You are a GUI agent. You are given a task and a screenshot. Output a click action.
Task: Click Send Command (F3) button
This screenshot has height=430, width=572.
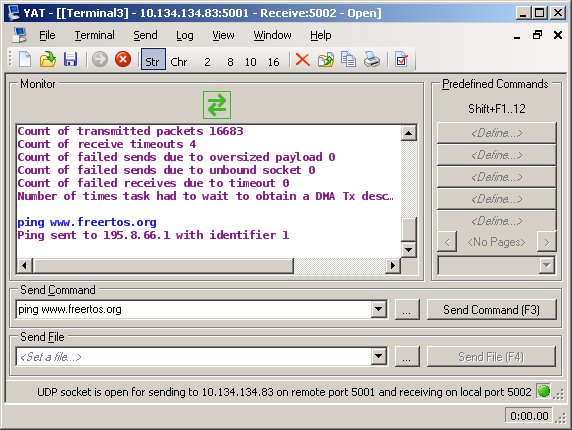(491, 310)
